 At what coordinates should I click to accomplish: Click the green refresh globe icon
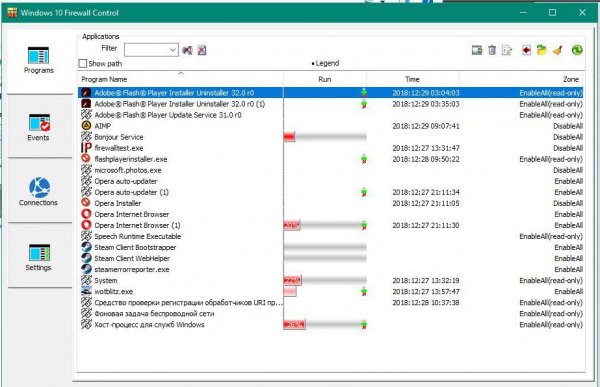pyautogui.click(x=577, y=50)
